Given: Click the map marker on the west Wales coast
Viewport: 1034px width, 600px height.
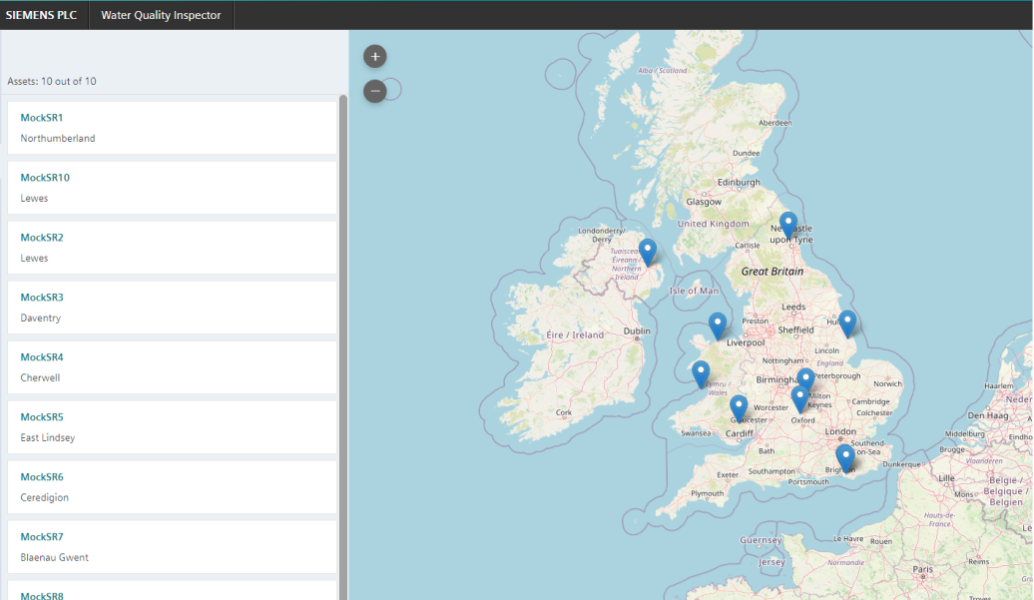Looking at the screenshot, I should pos(701,373).
